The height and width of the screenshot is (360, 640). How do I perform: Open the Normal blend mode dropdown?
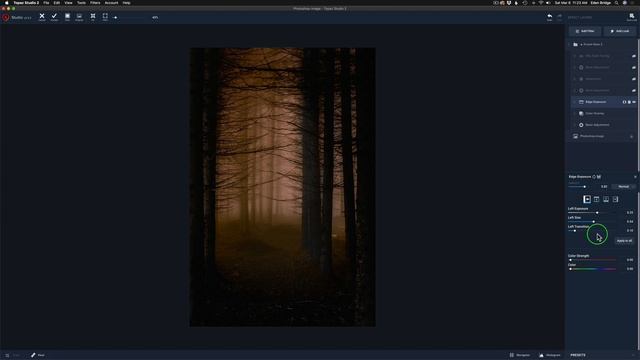point(624,187)
